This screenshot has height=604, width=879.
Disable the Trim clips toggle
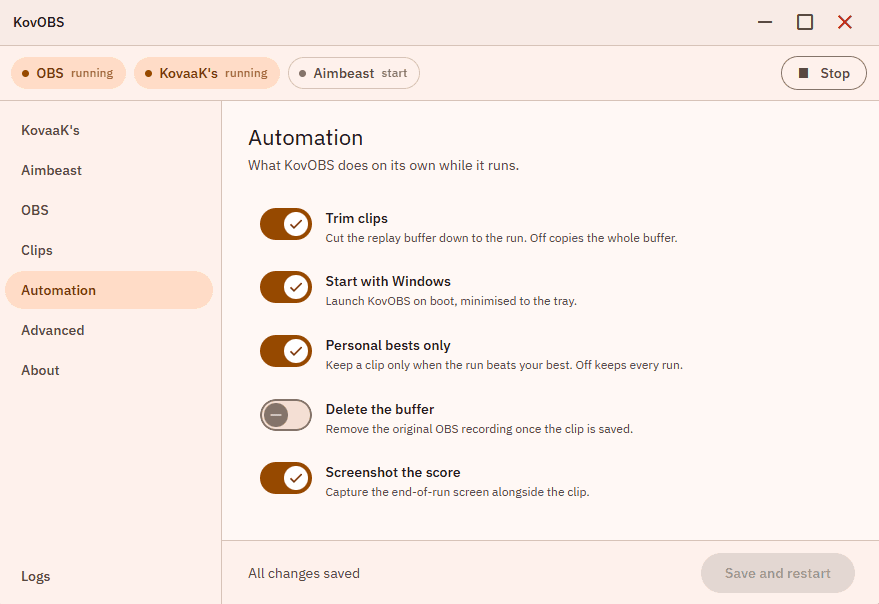286,224
